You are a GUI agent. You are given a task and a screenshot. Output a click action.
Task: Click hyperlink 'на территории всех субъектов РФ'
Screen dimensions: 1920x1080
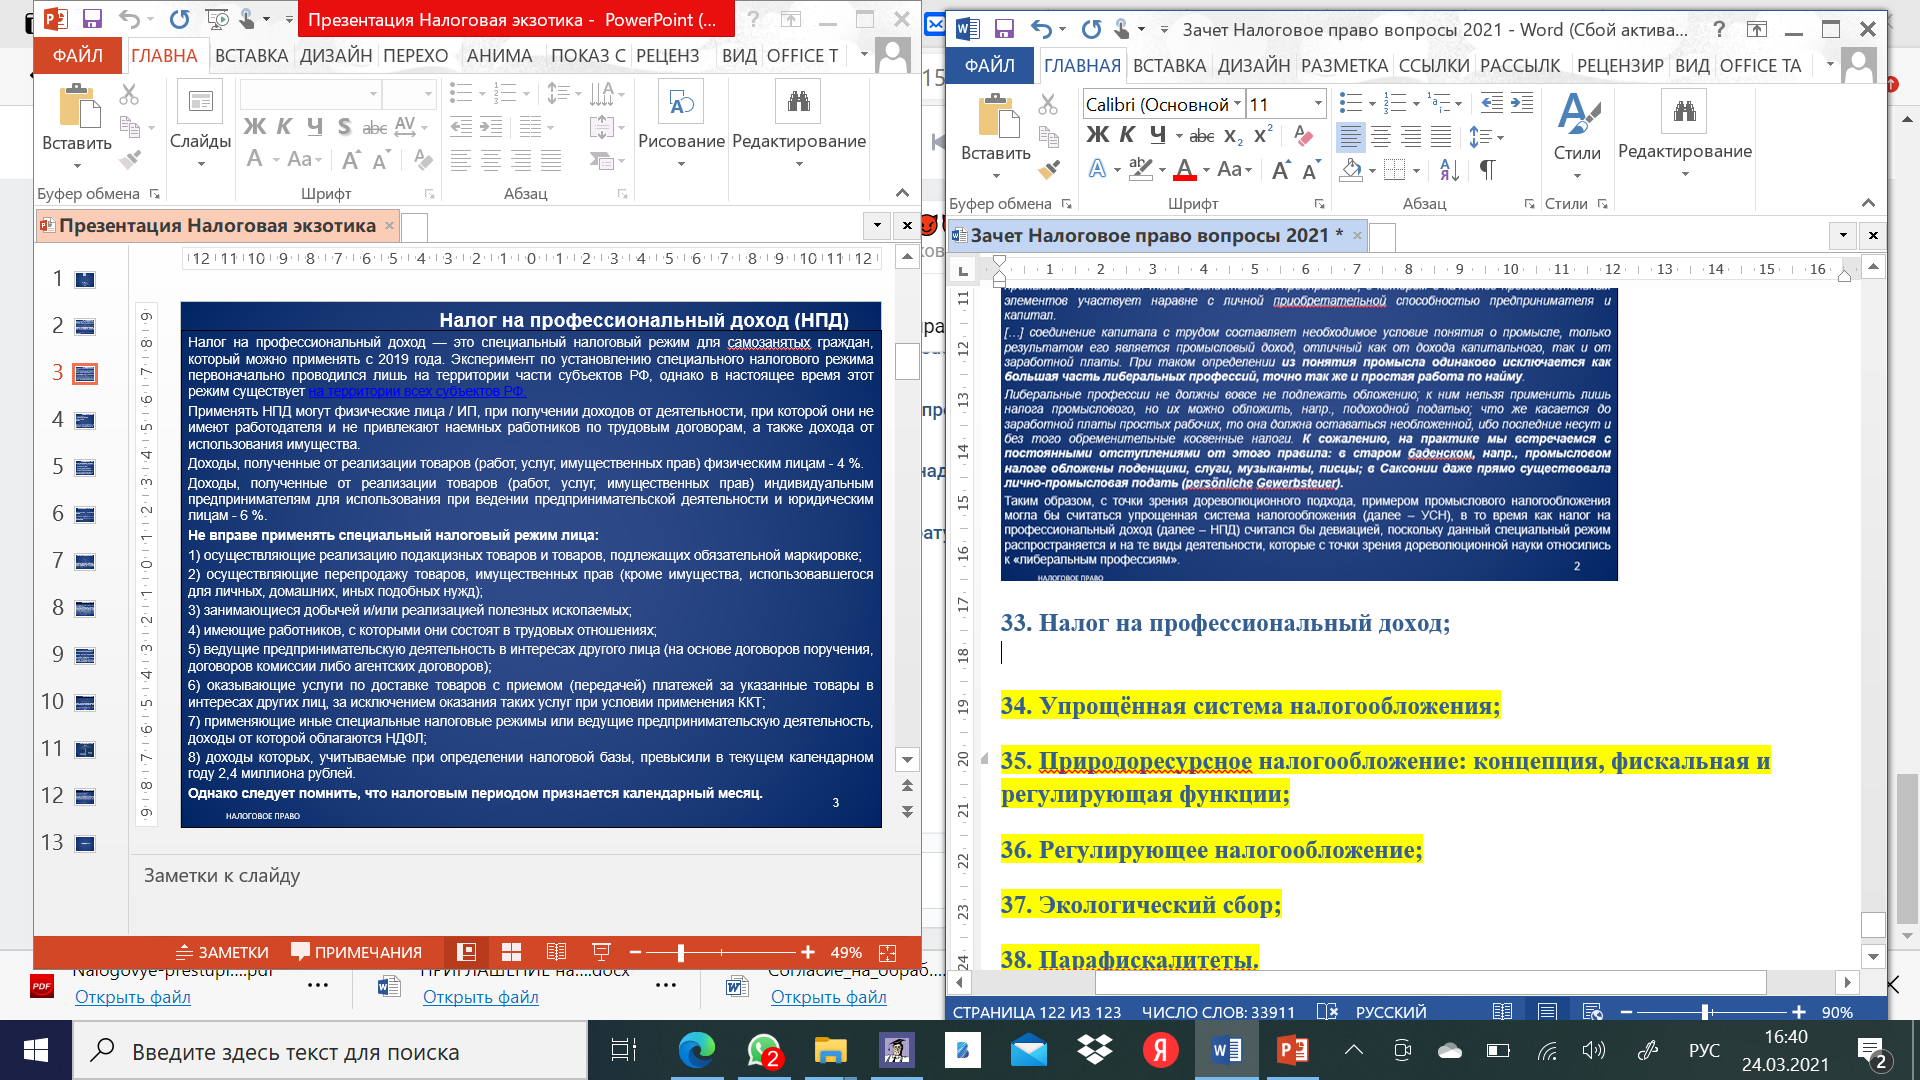coord(416,391)
